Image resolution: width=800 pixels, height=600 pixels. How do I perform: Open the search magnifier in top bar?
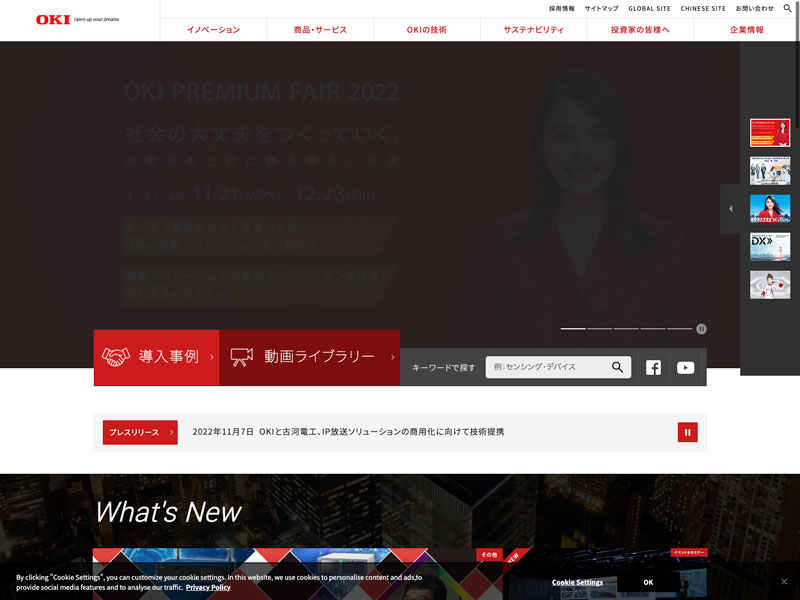pos(788,8)
